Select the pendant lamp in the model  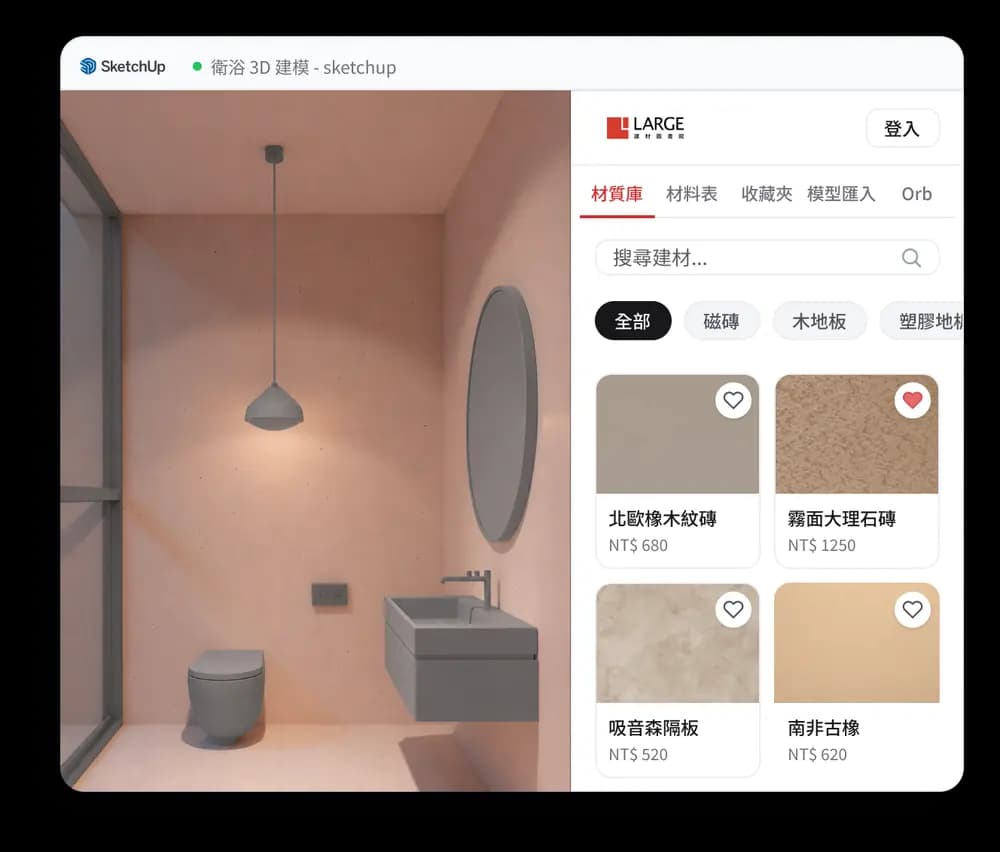click(x=274, y=407)
